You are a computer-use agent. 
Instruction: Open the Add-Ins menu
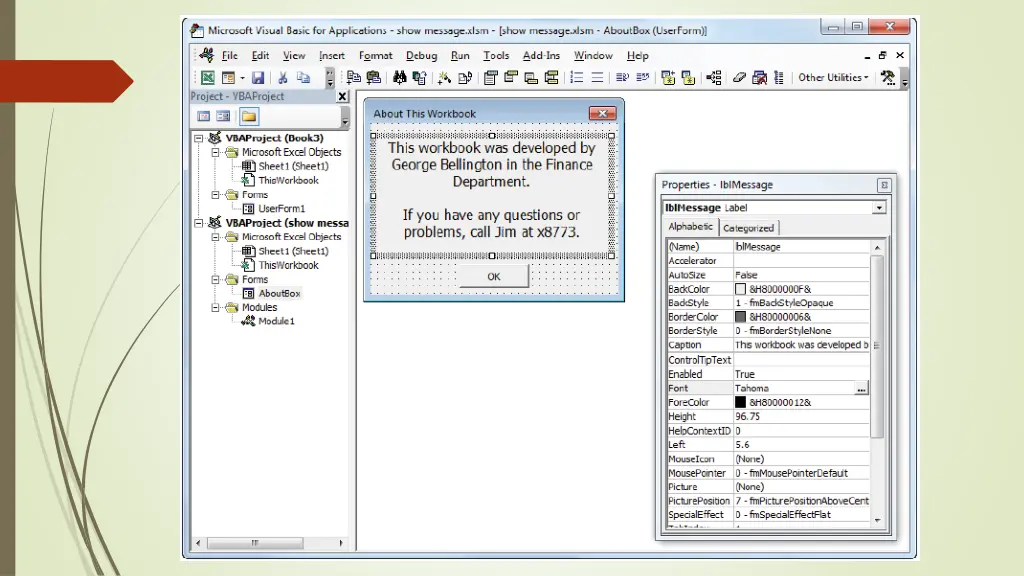coord(541,56)
